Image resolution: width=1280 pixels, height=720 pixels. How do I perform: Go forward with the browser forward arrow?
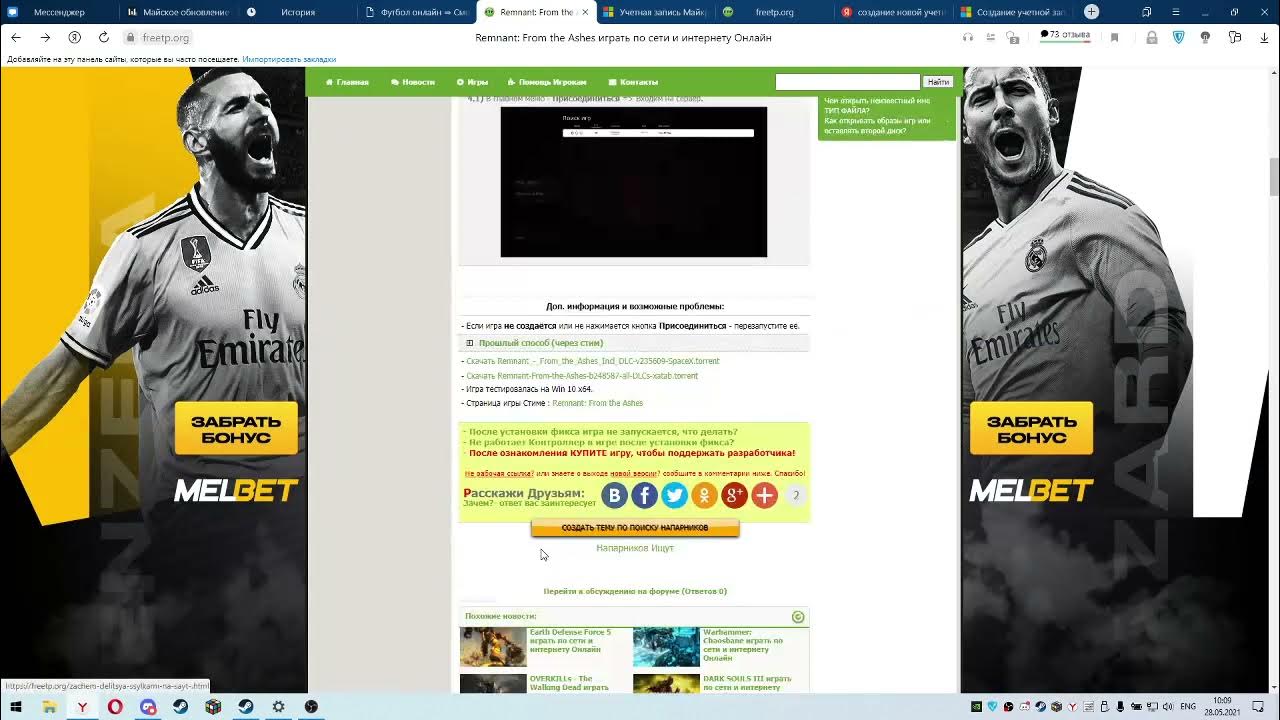45,37
